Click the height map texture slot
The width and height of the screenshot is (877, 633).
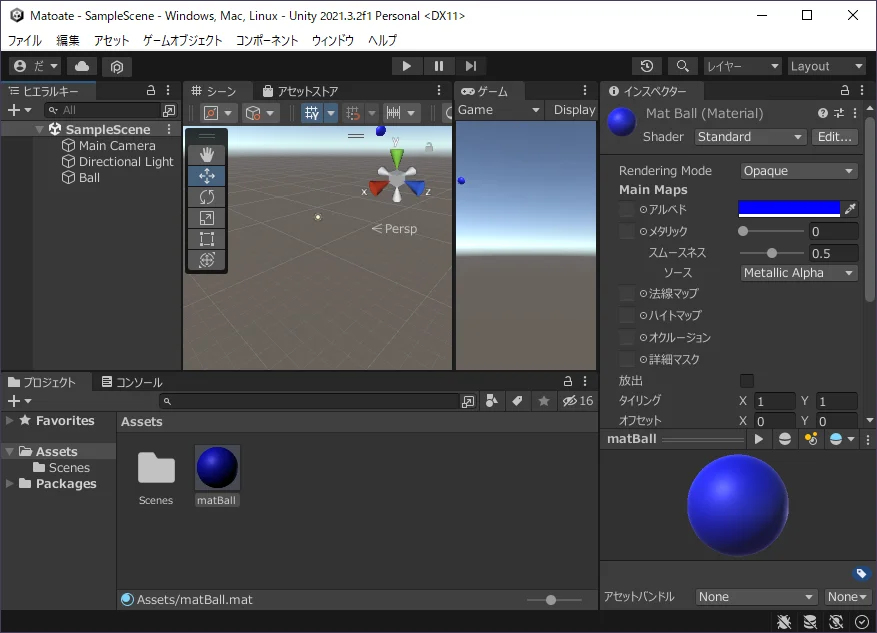click(x=626, y=315)
